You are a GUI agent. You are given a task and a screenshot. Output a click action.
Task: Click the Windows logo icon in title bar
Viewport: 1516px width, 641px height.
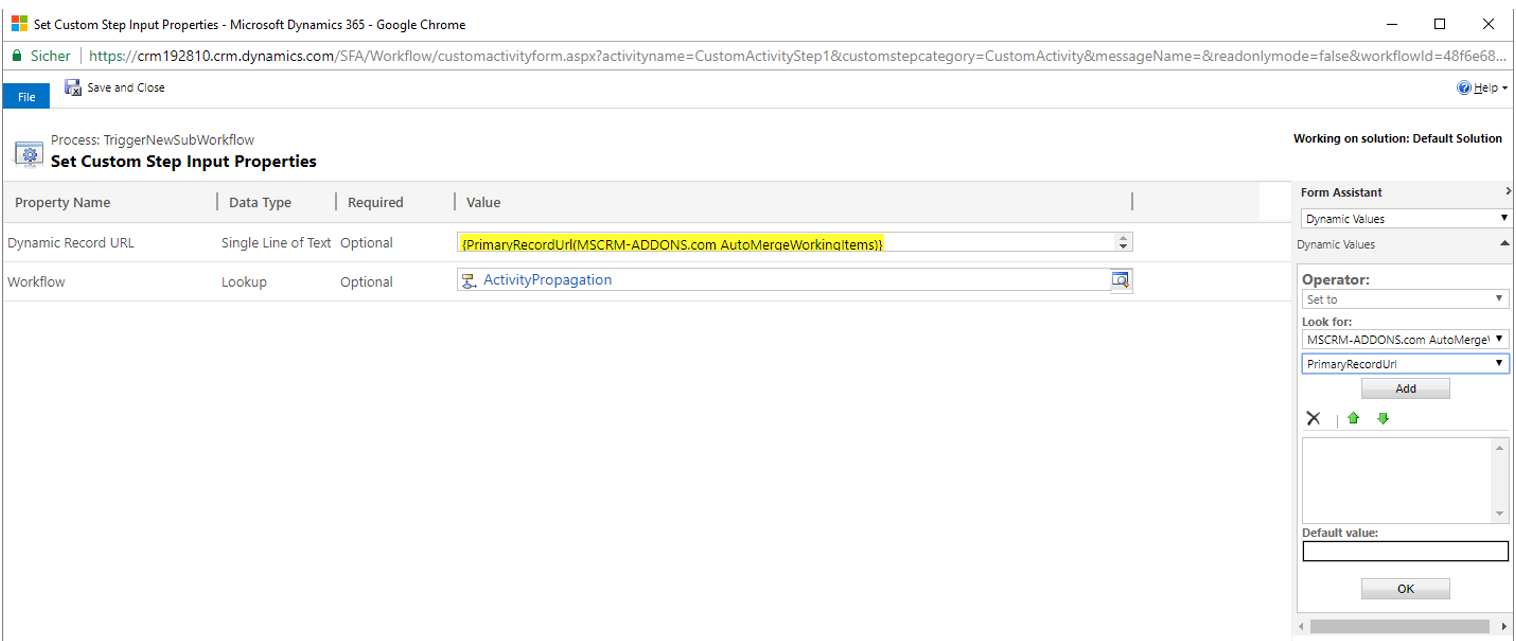(19, 23)
